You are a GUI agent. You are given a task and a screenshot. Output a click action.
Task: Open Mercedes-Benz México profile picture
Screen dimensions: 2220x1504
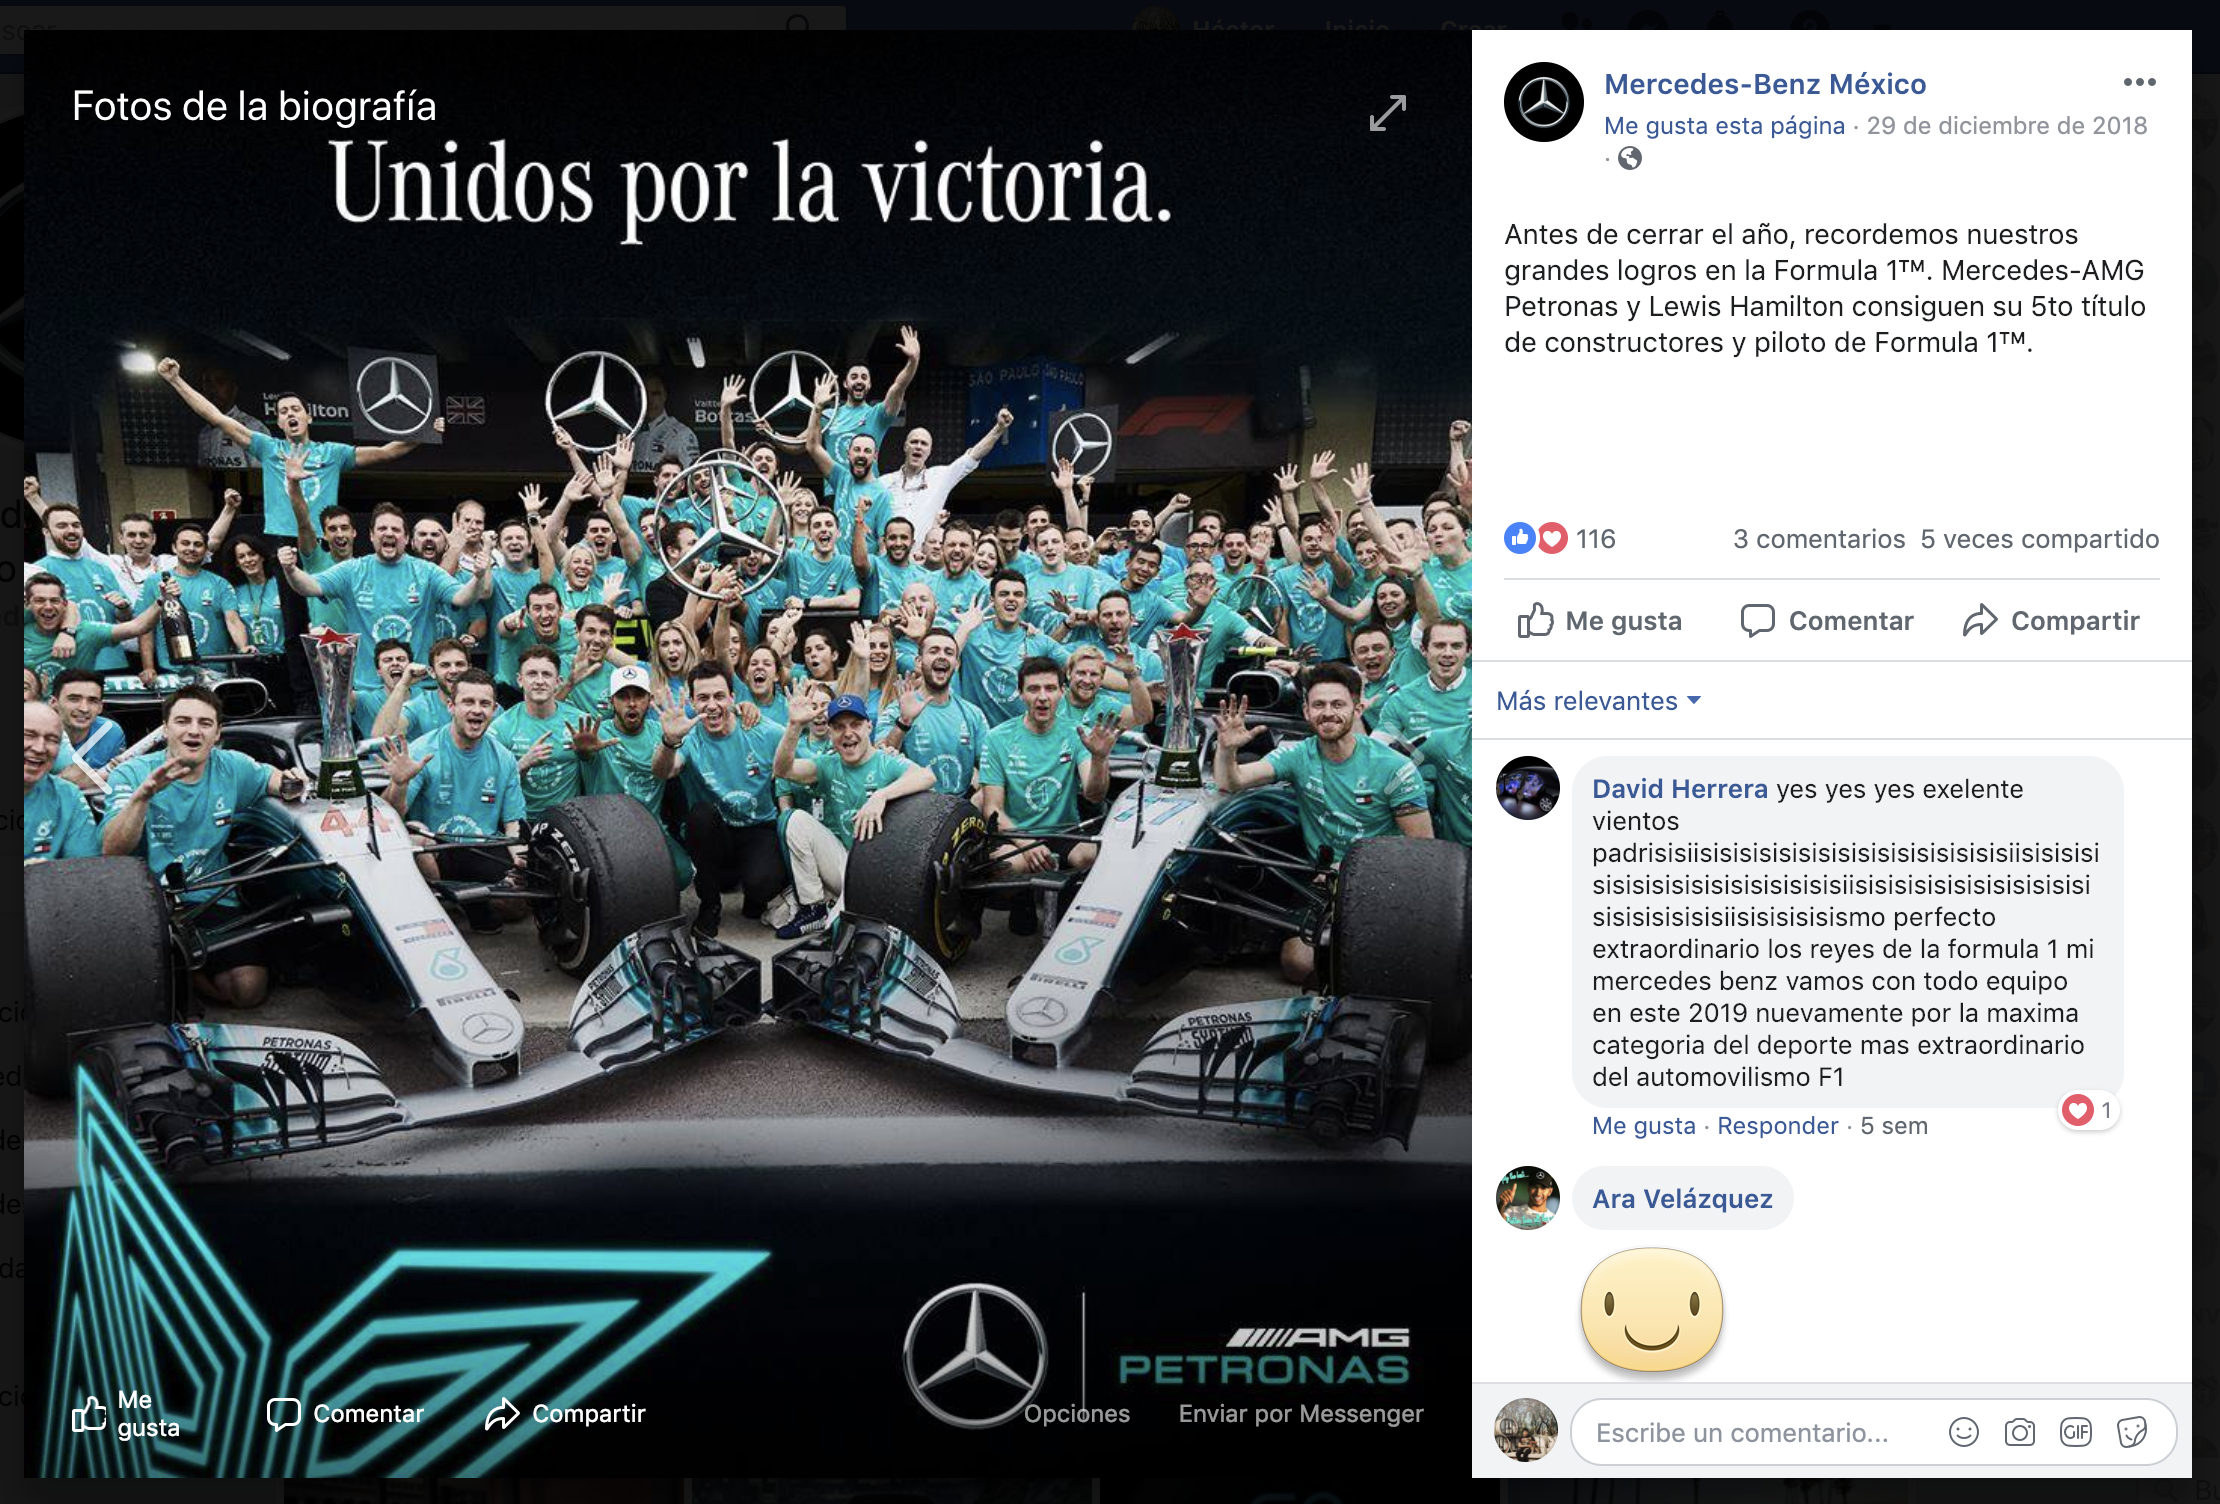(1543, 102)
